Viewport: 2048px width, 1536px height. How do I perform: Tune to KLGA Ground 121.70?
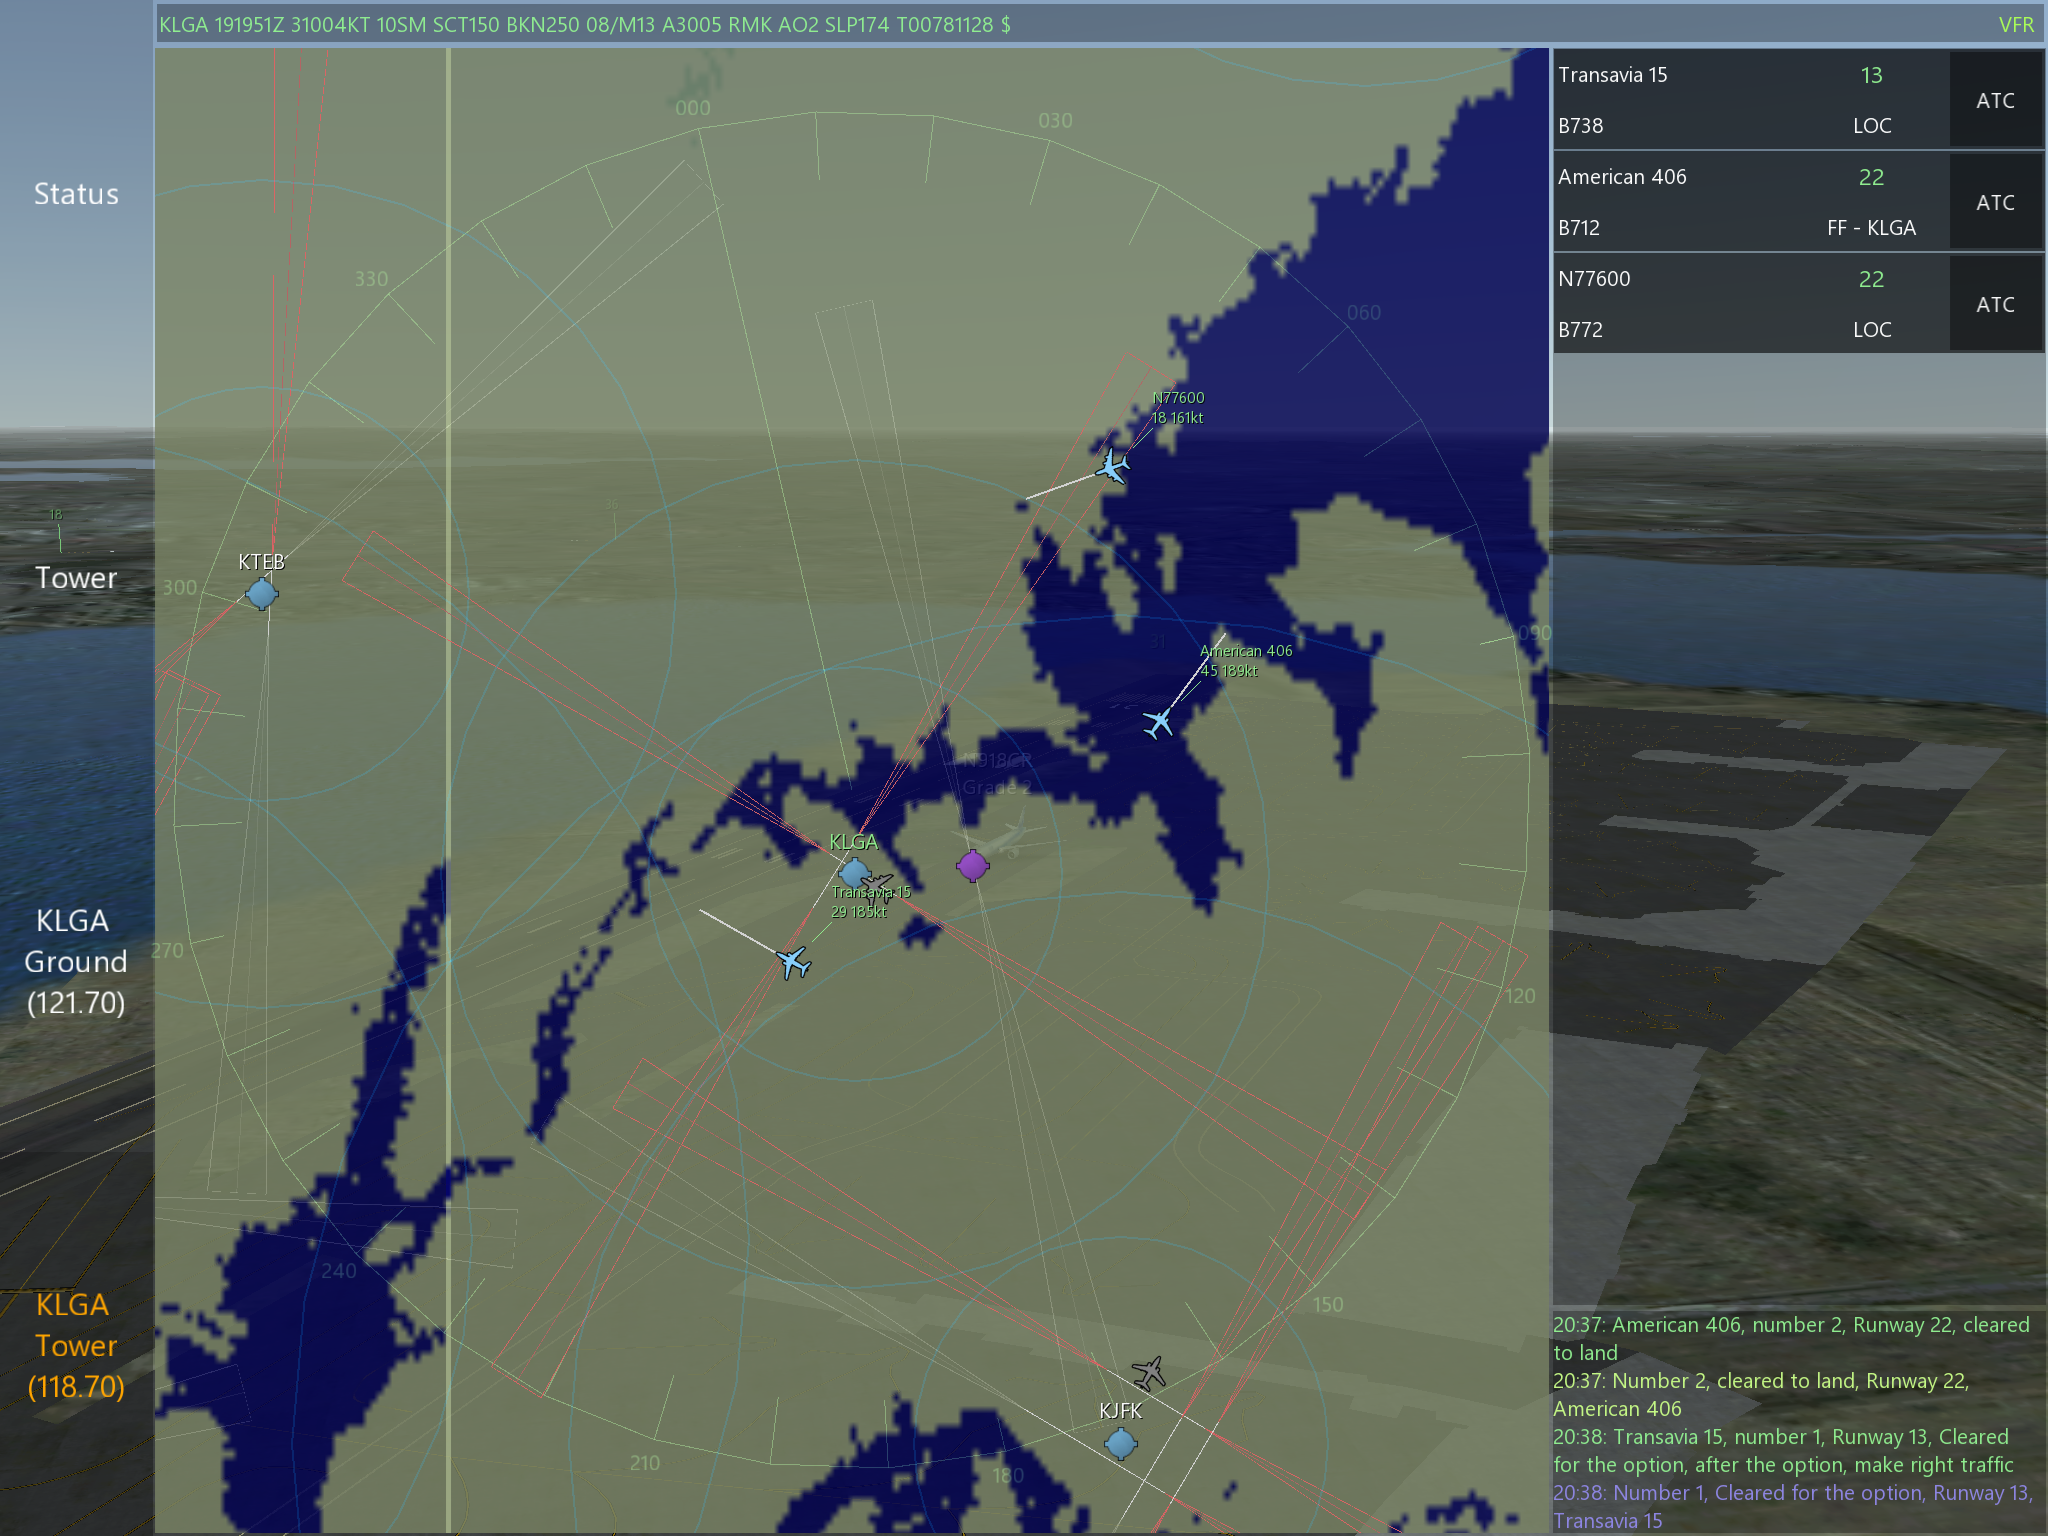click(x=76, y=961)
